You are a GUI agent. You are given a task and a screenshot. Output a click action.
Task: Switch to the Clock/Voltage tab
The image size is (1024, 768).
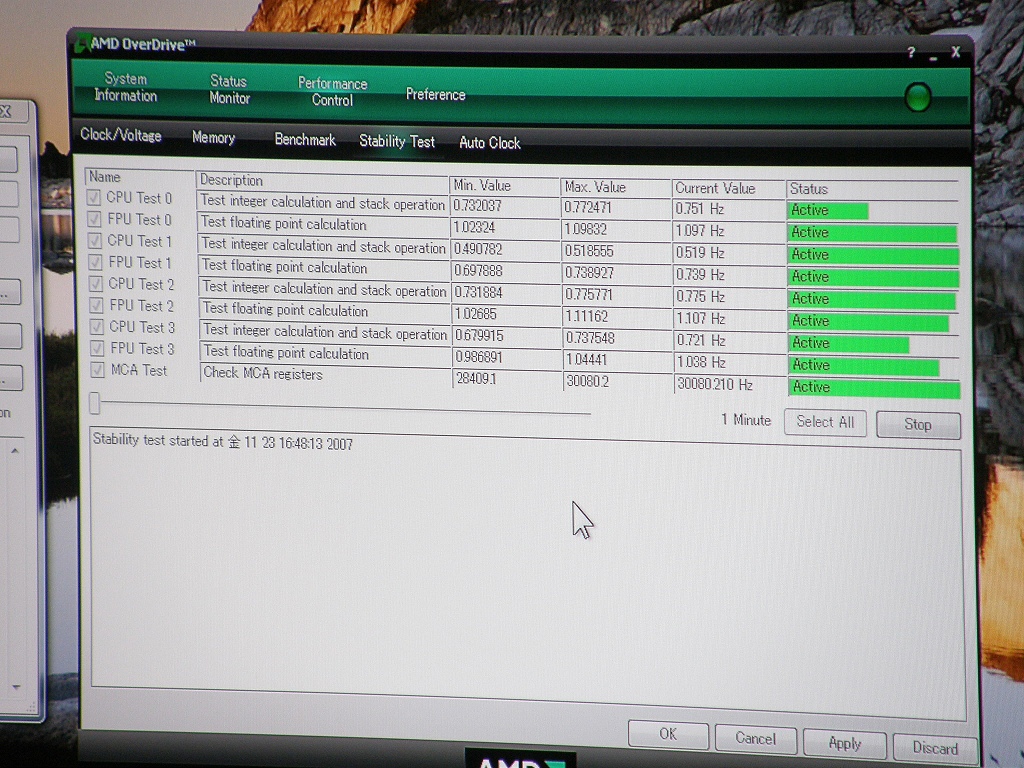point(121,135)
